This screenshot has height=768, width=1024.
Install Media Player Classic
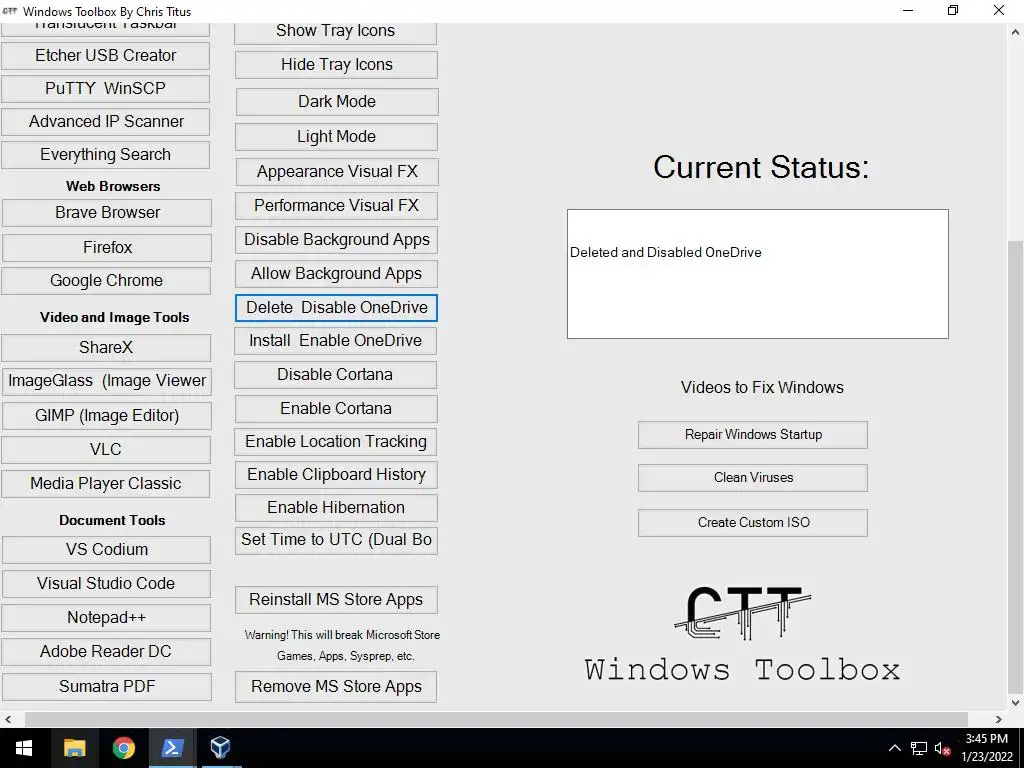pos(106,483)
